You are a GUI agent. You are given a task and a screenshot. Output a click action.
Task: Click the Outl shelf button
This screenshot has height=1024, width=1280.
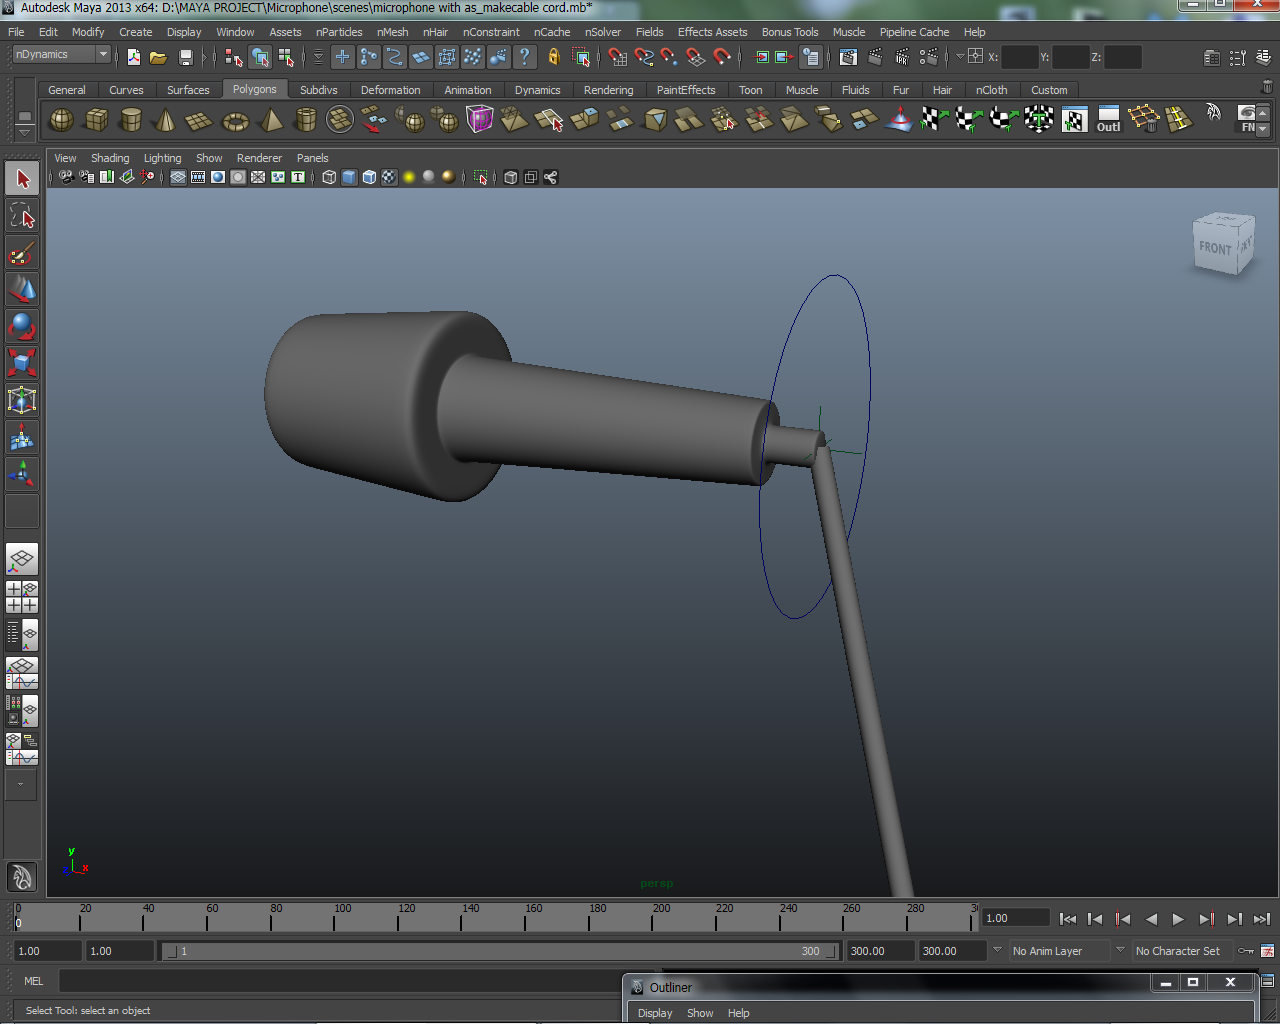[x=1108, y=120]
